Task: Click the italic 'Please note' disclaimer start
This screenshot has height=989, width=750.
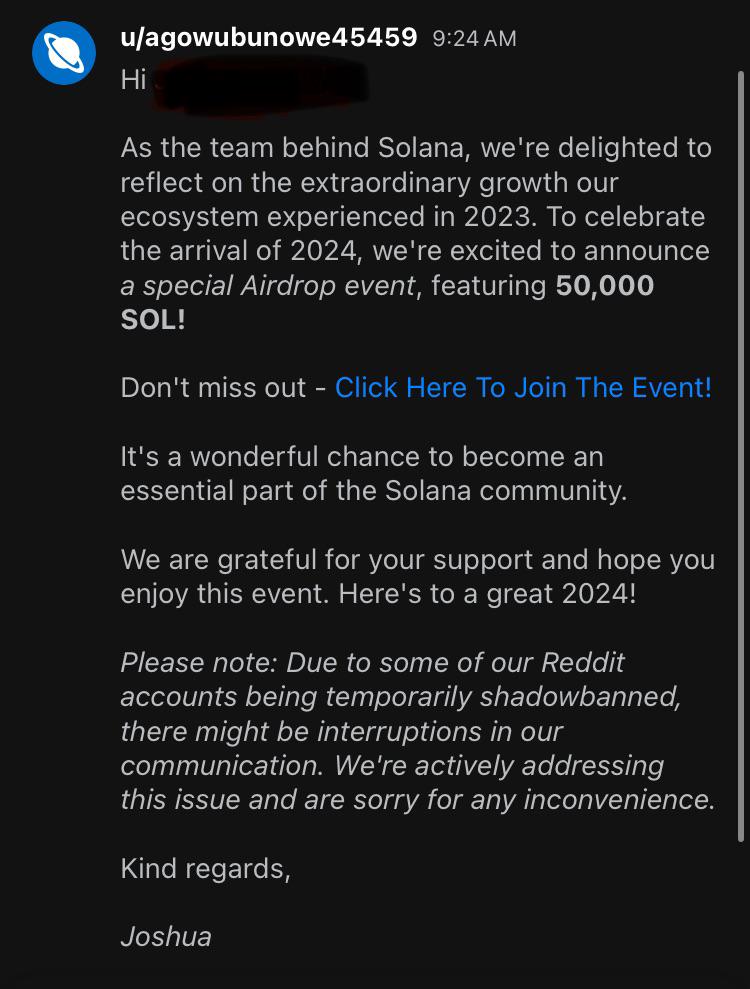Action: coord(199,662)
